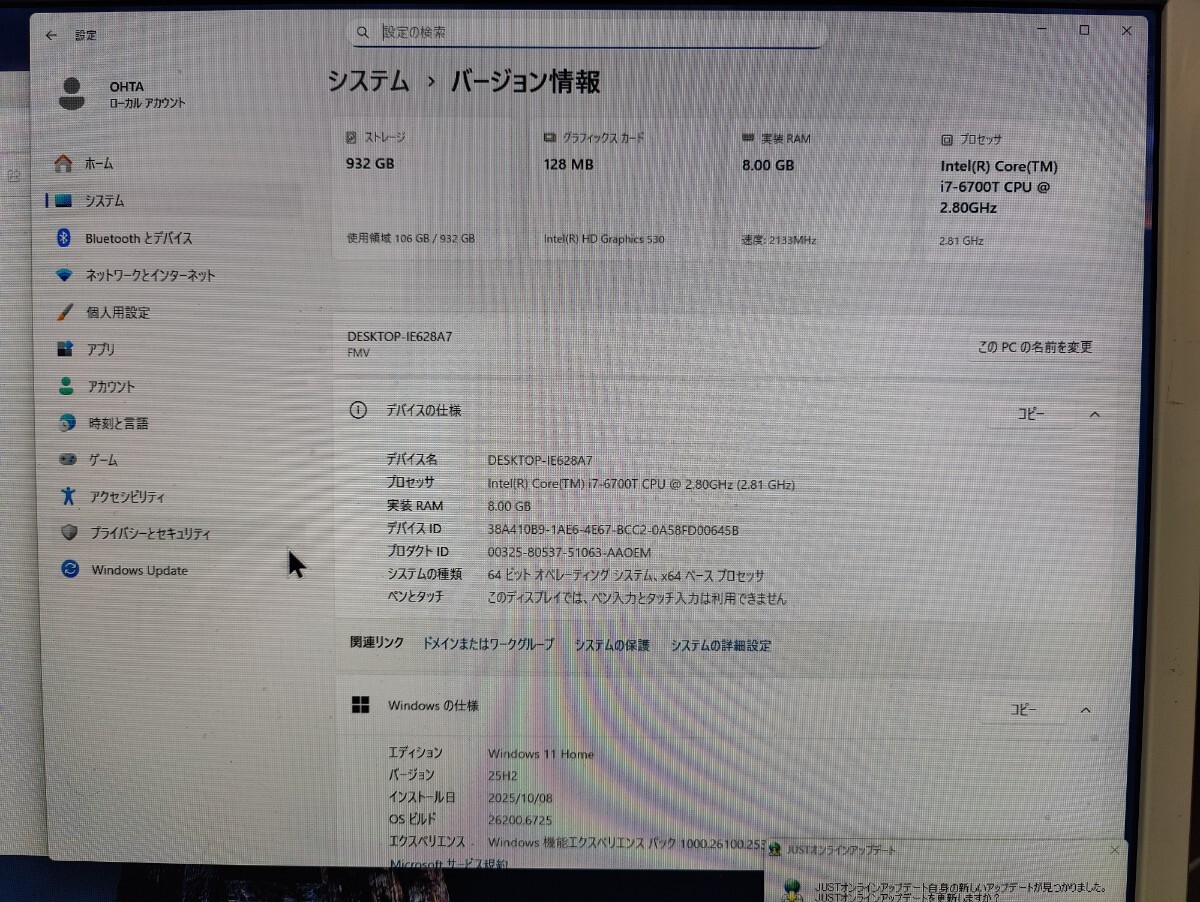Click the Windows Update sync icon

(x=70, y=570)
